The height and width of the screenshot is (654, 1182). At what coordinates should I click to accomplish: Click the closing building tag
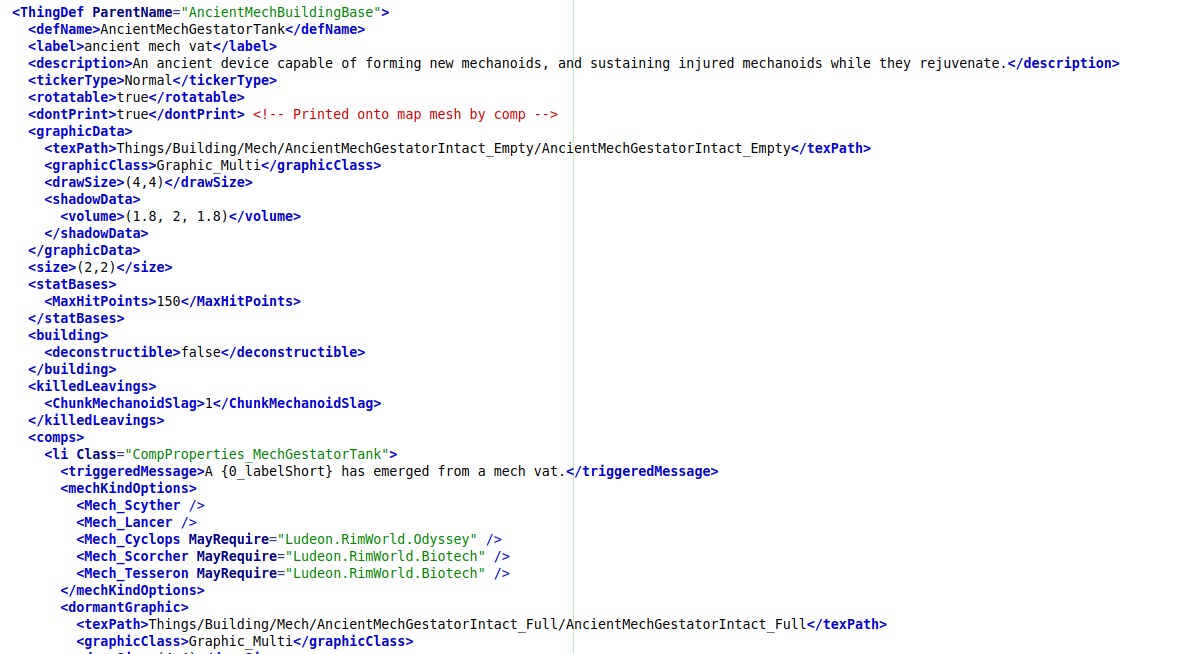72,369
